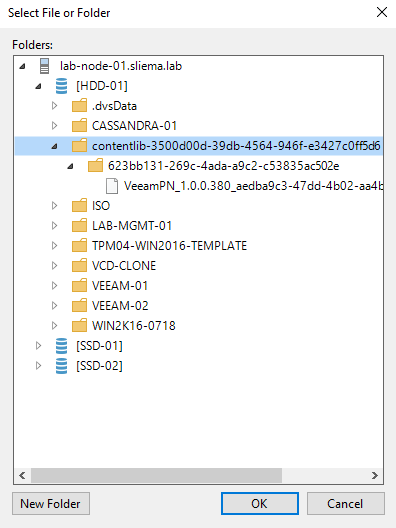
Task: Click the CASSANDRA-01 folder icon
Action: coord(79,126)
